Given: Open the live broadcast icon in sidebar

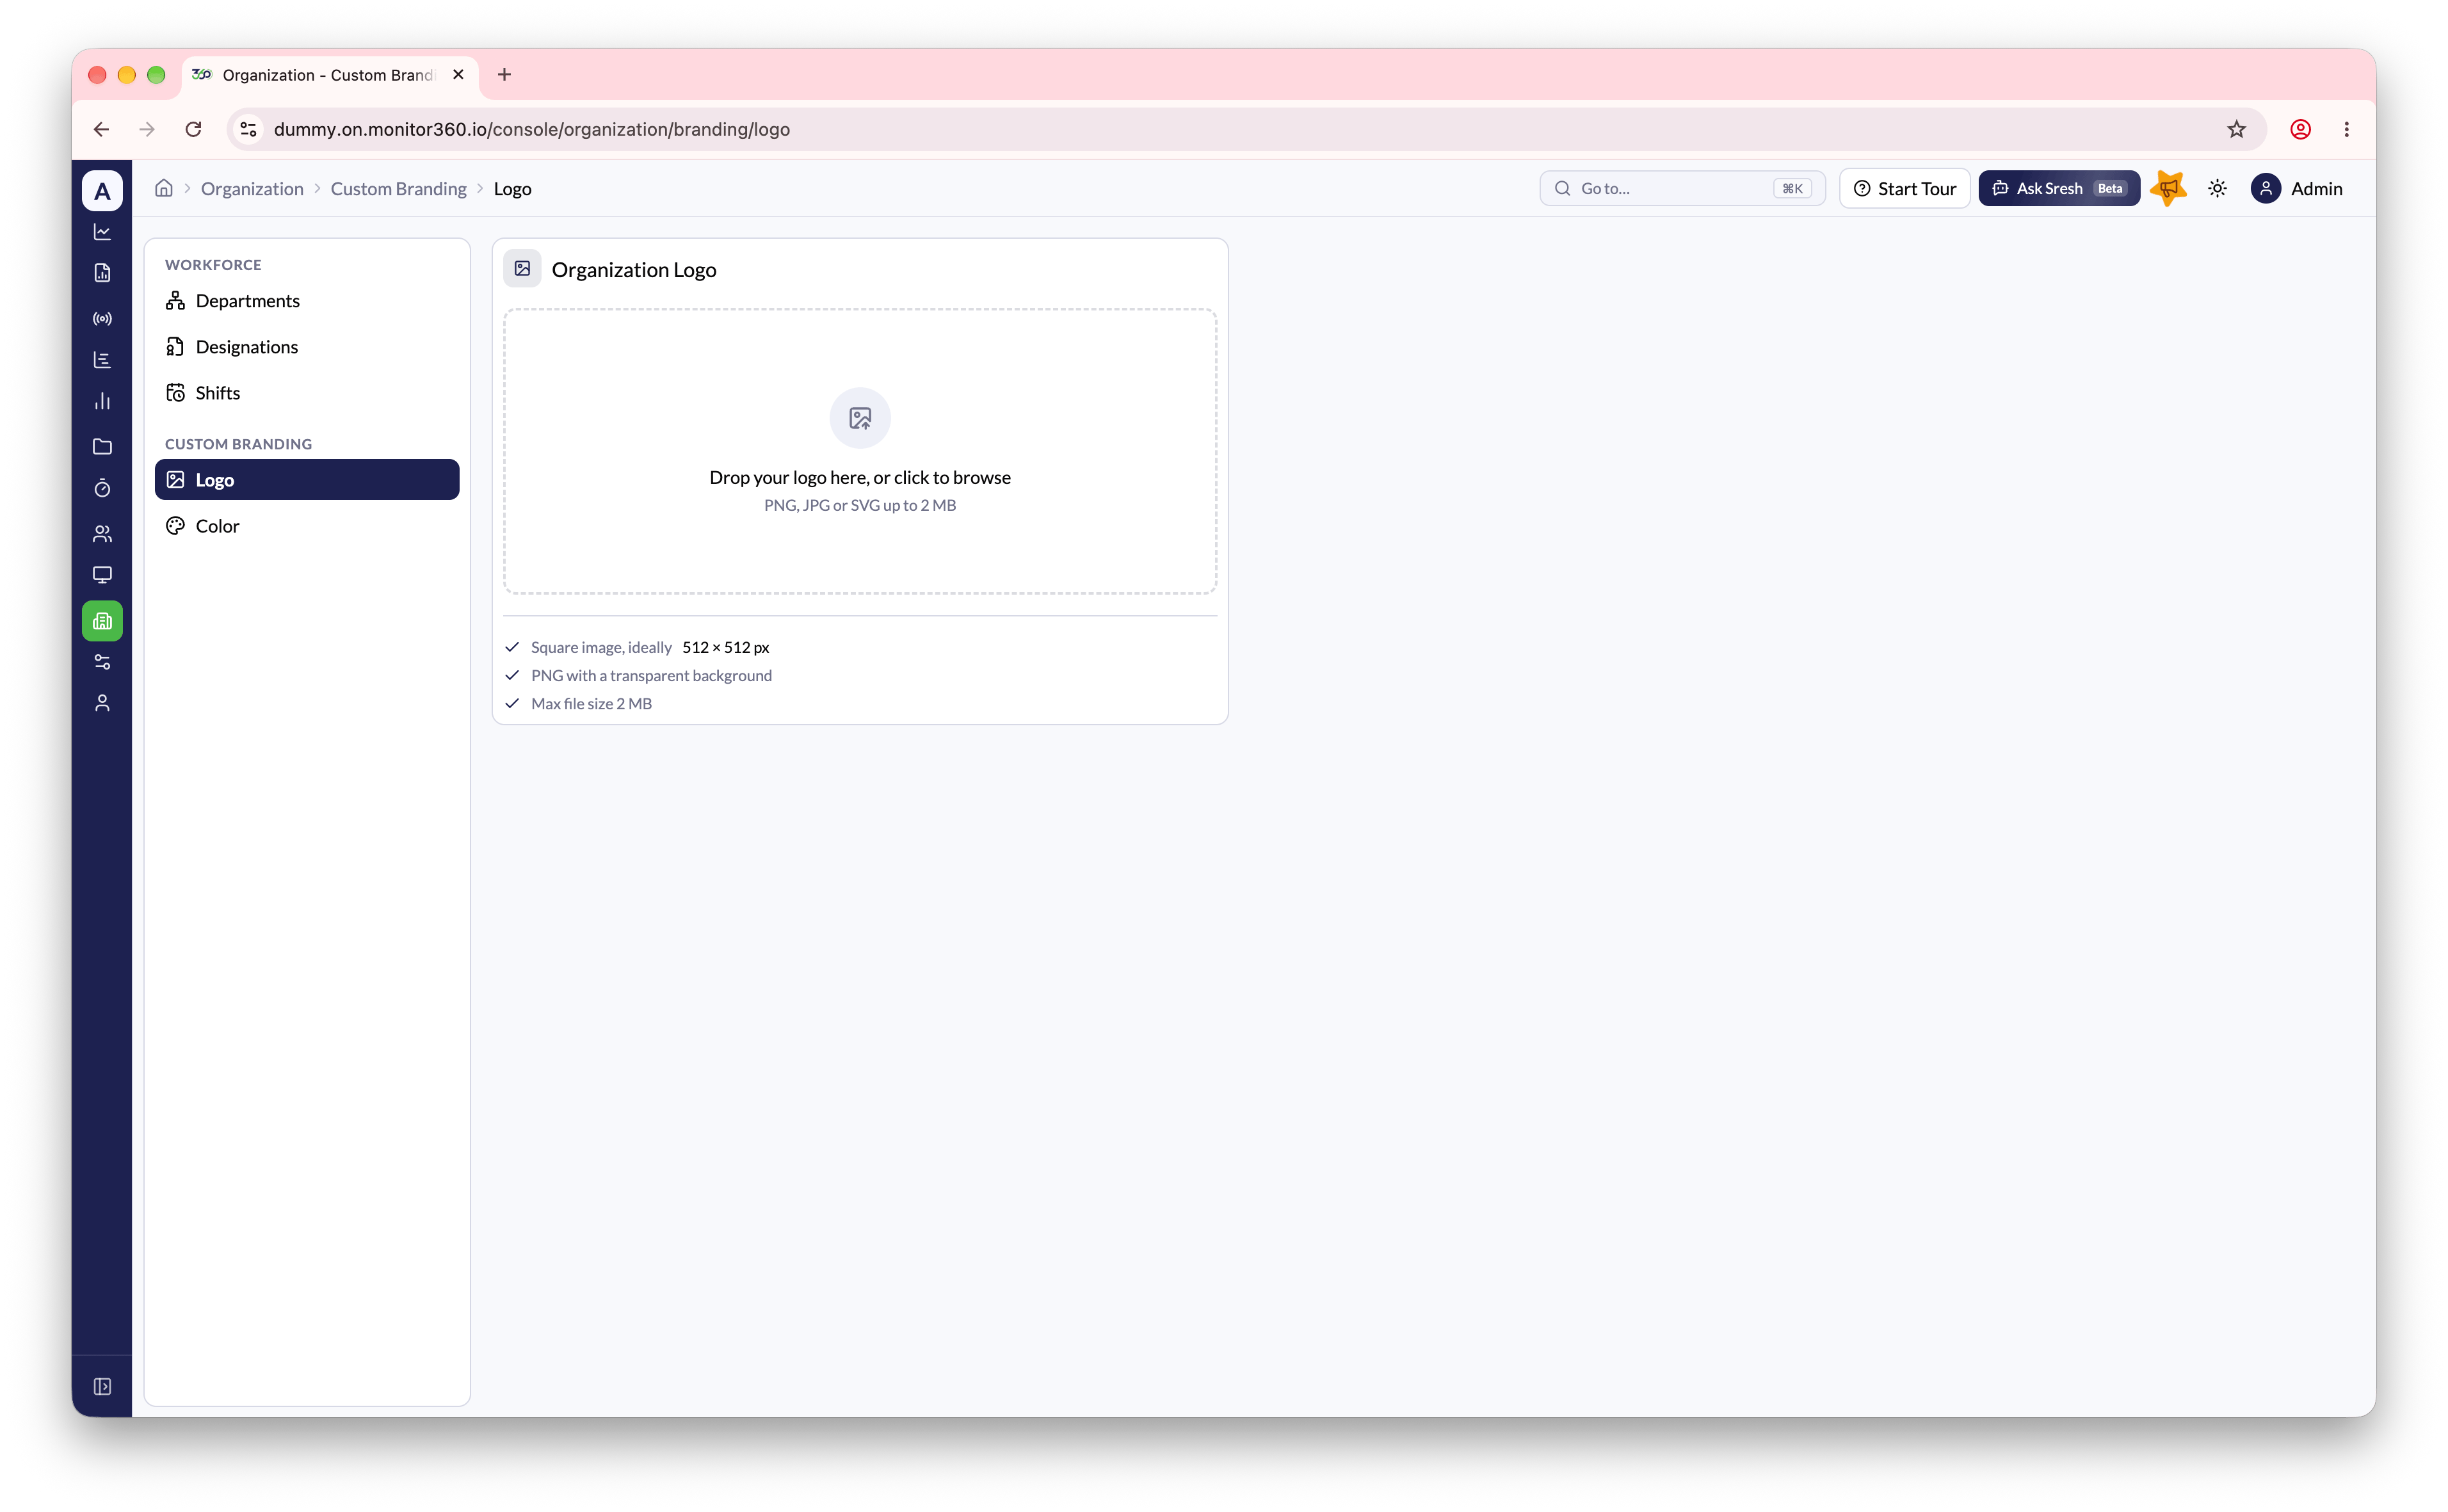Looking at the screenshot, I should point(102,319).
